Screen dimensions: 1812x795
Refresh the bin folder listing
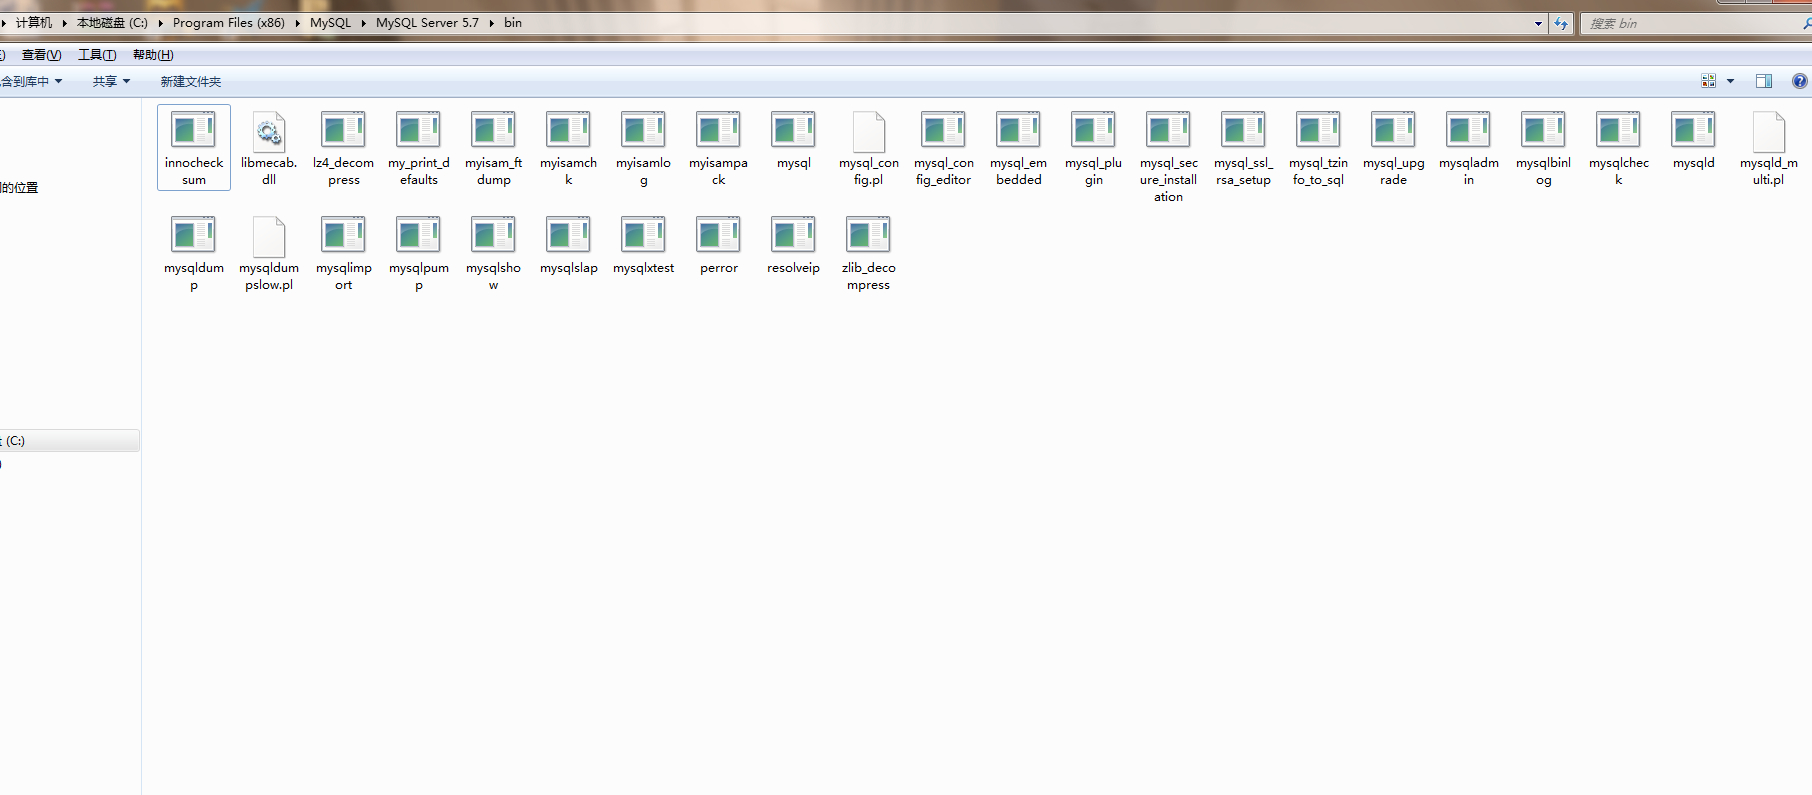[1561, 23]
